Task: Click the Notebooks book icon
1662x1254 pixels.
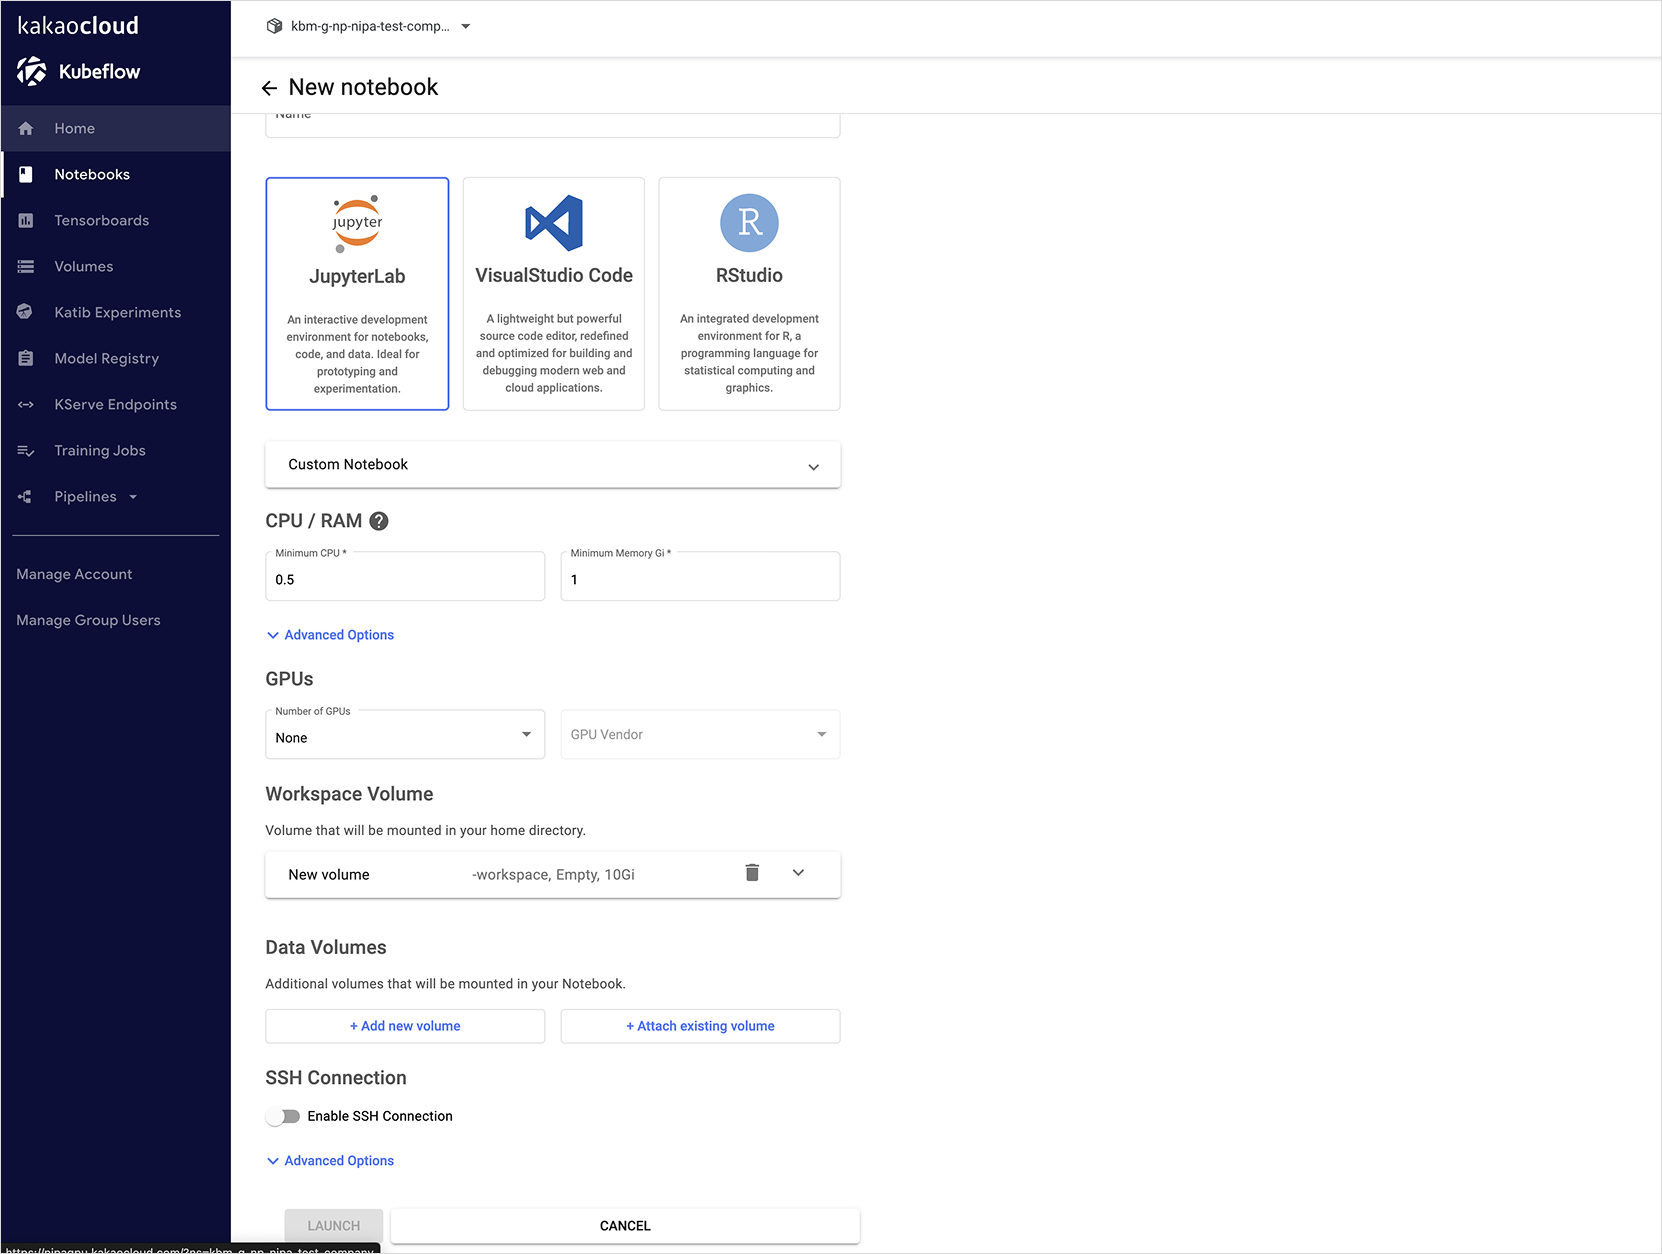Action: pyautogui.click(x=26, y=174)
